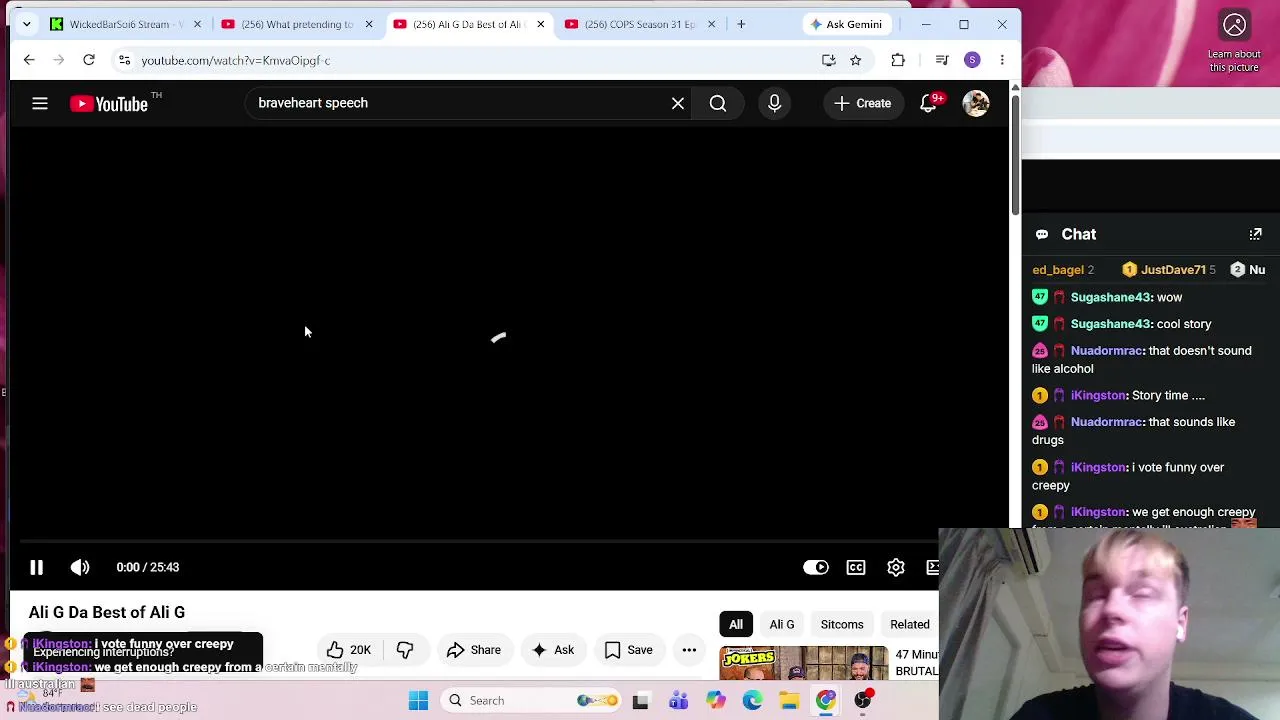Open Microsoft Teams from the taskbar
Viewport: 1280px width, 720px height.
678,700
